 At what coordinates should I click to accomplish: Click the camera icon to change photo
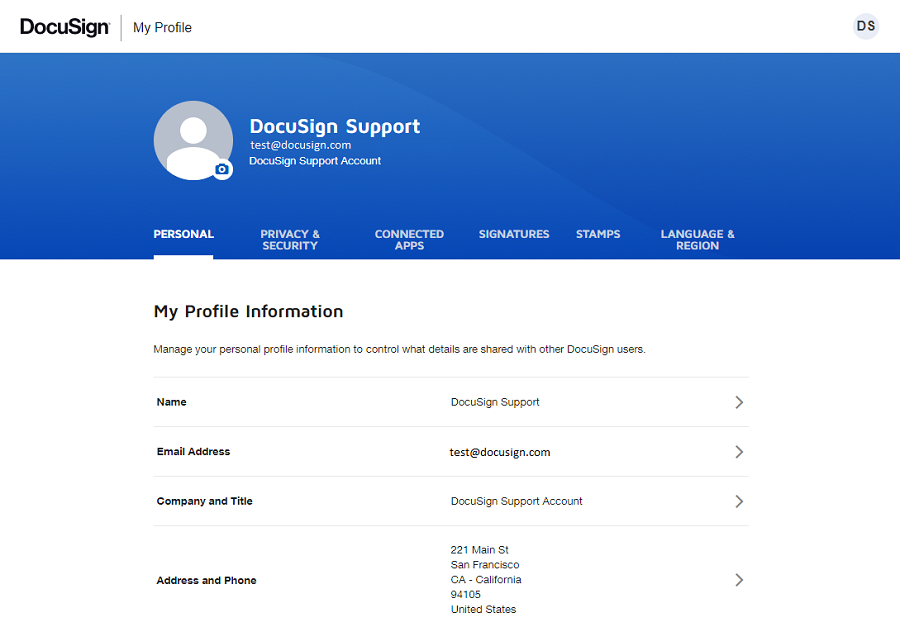(x=222, y=169)
